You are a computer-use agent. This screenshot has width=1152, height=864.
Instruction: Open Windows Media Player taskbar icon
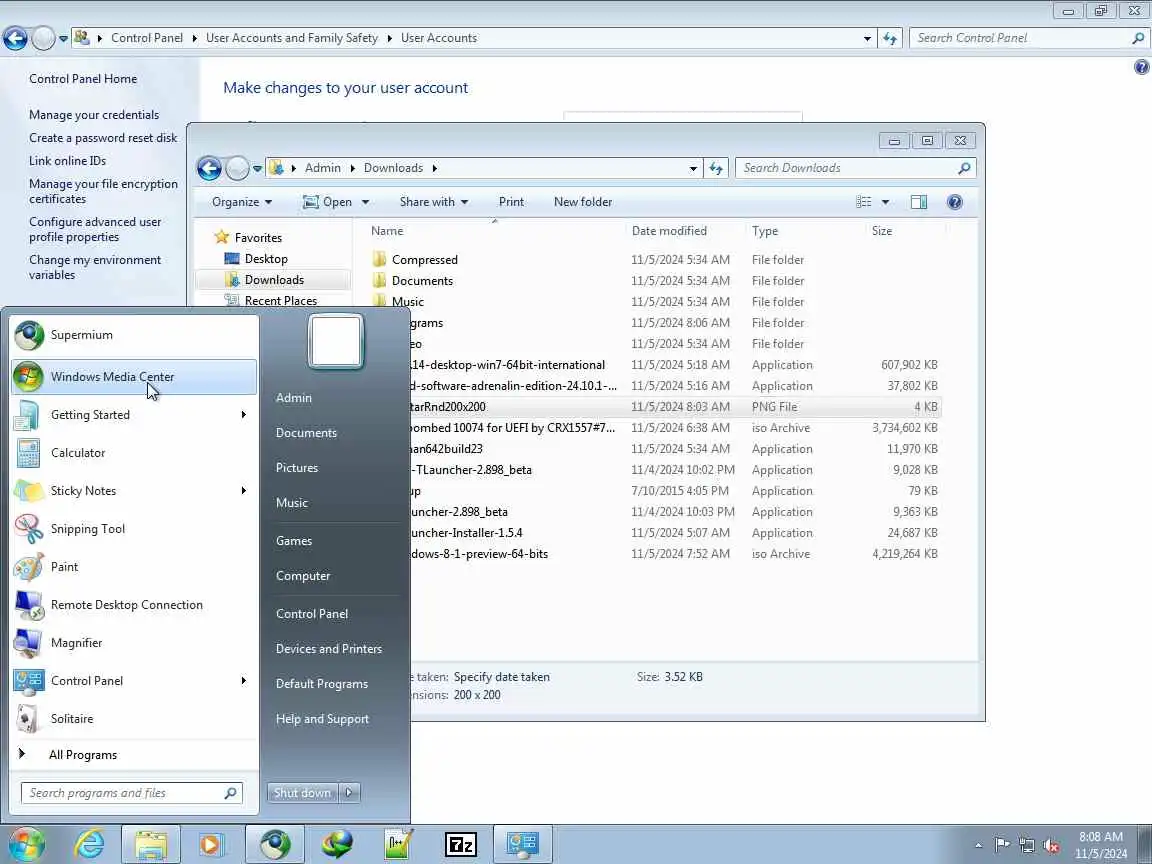tap(211, 845)
